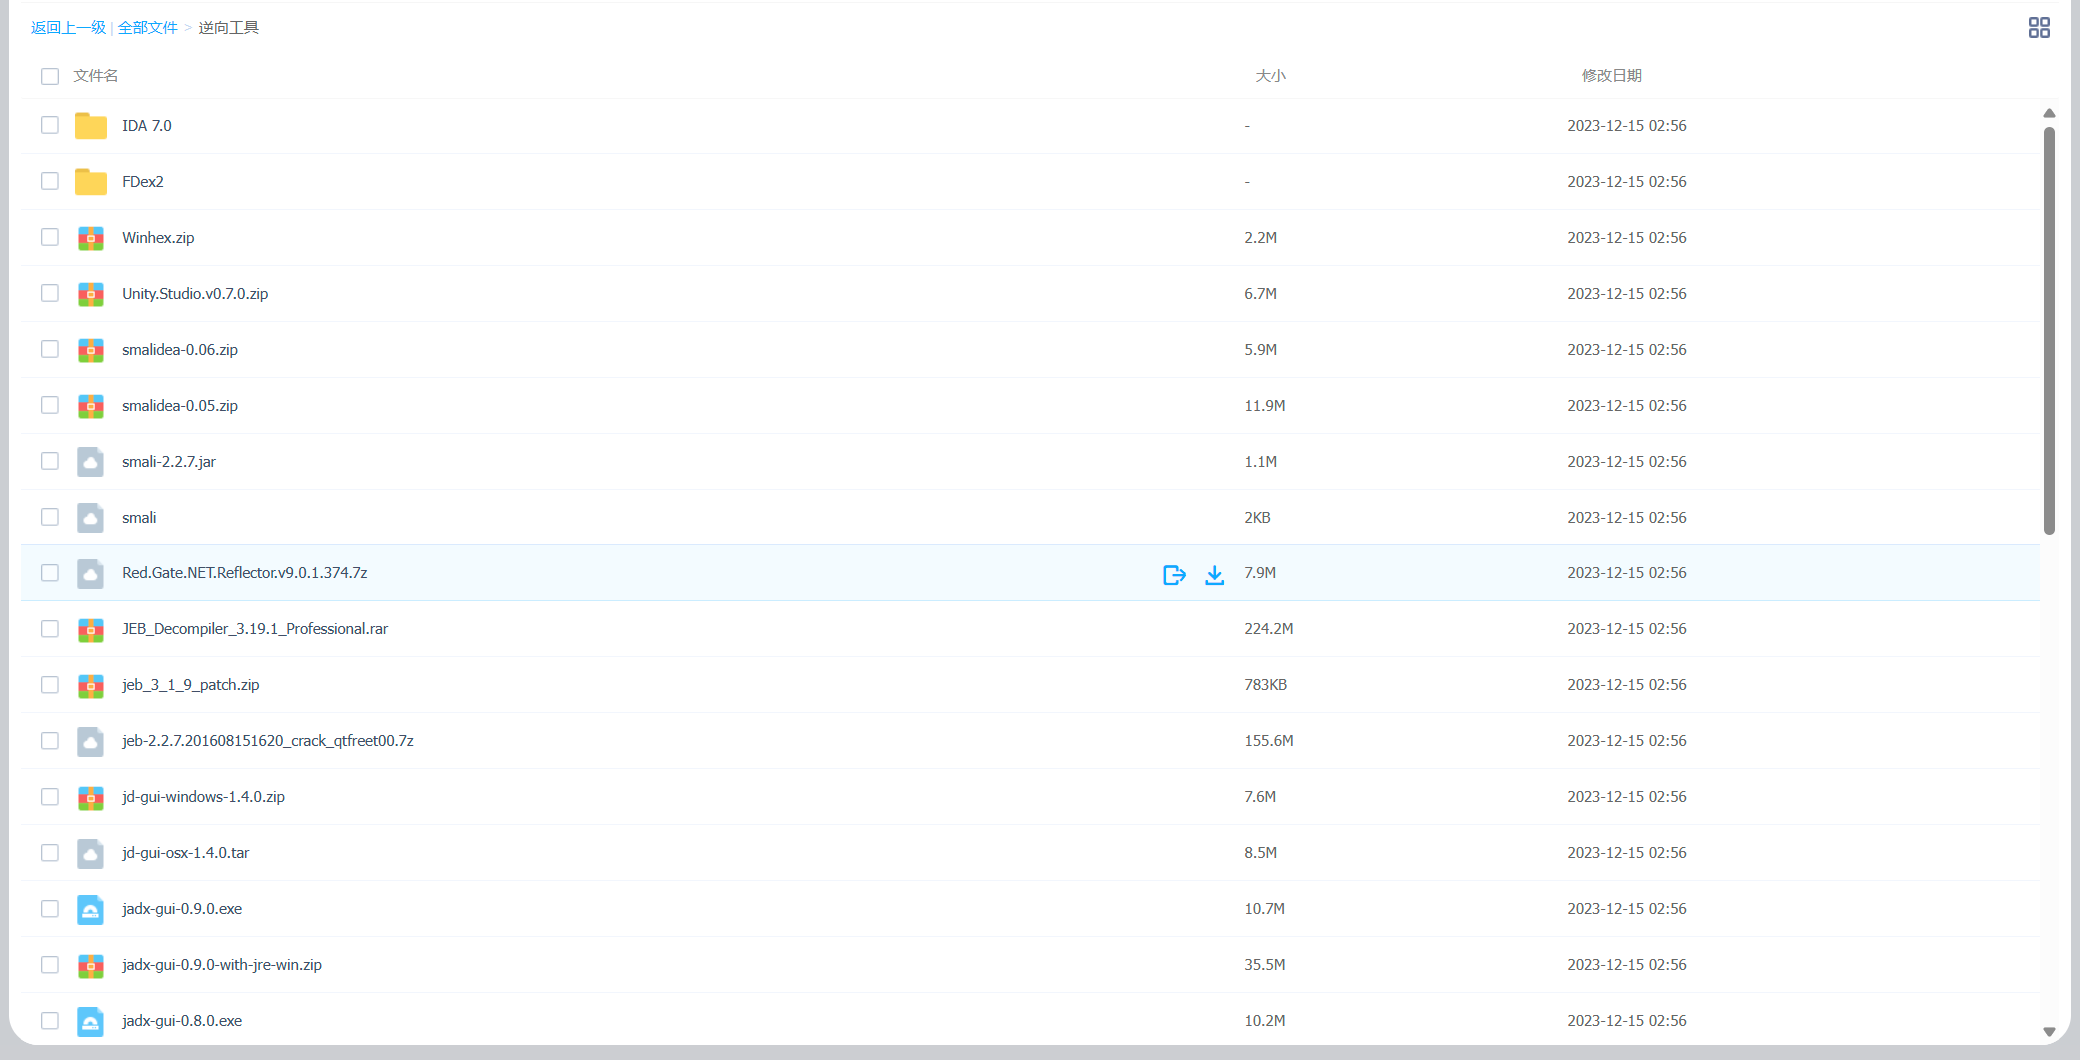Open the IDA 7.0 folder name
The height and width of the screenshot is (1060, 2080).
coord(147,126)
